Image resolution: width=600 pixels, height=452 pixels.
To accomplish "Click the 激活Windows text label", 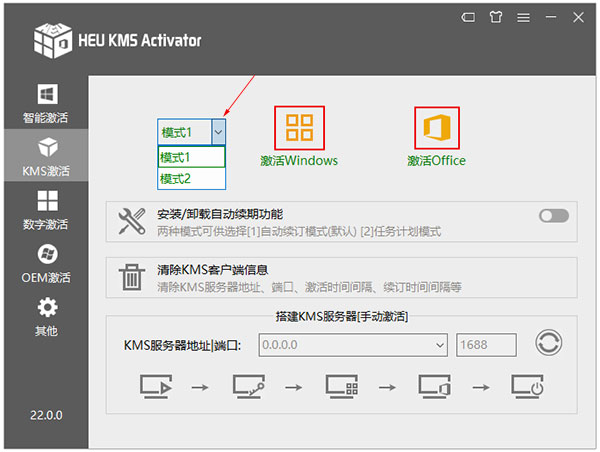I will pos(299,160).
